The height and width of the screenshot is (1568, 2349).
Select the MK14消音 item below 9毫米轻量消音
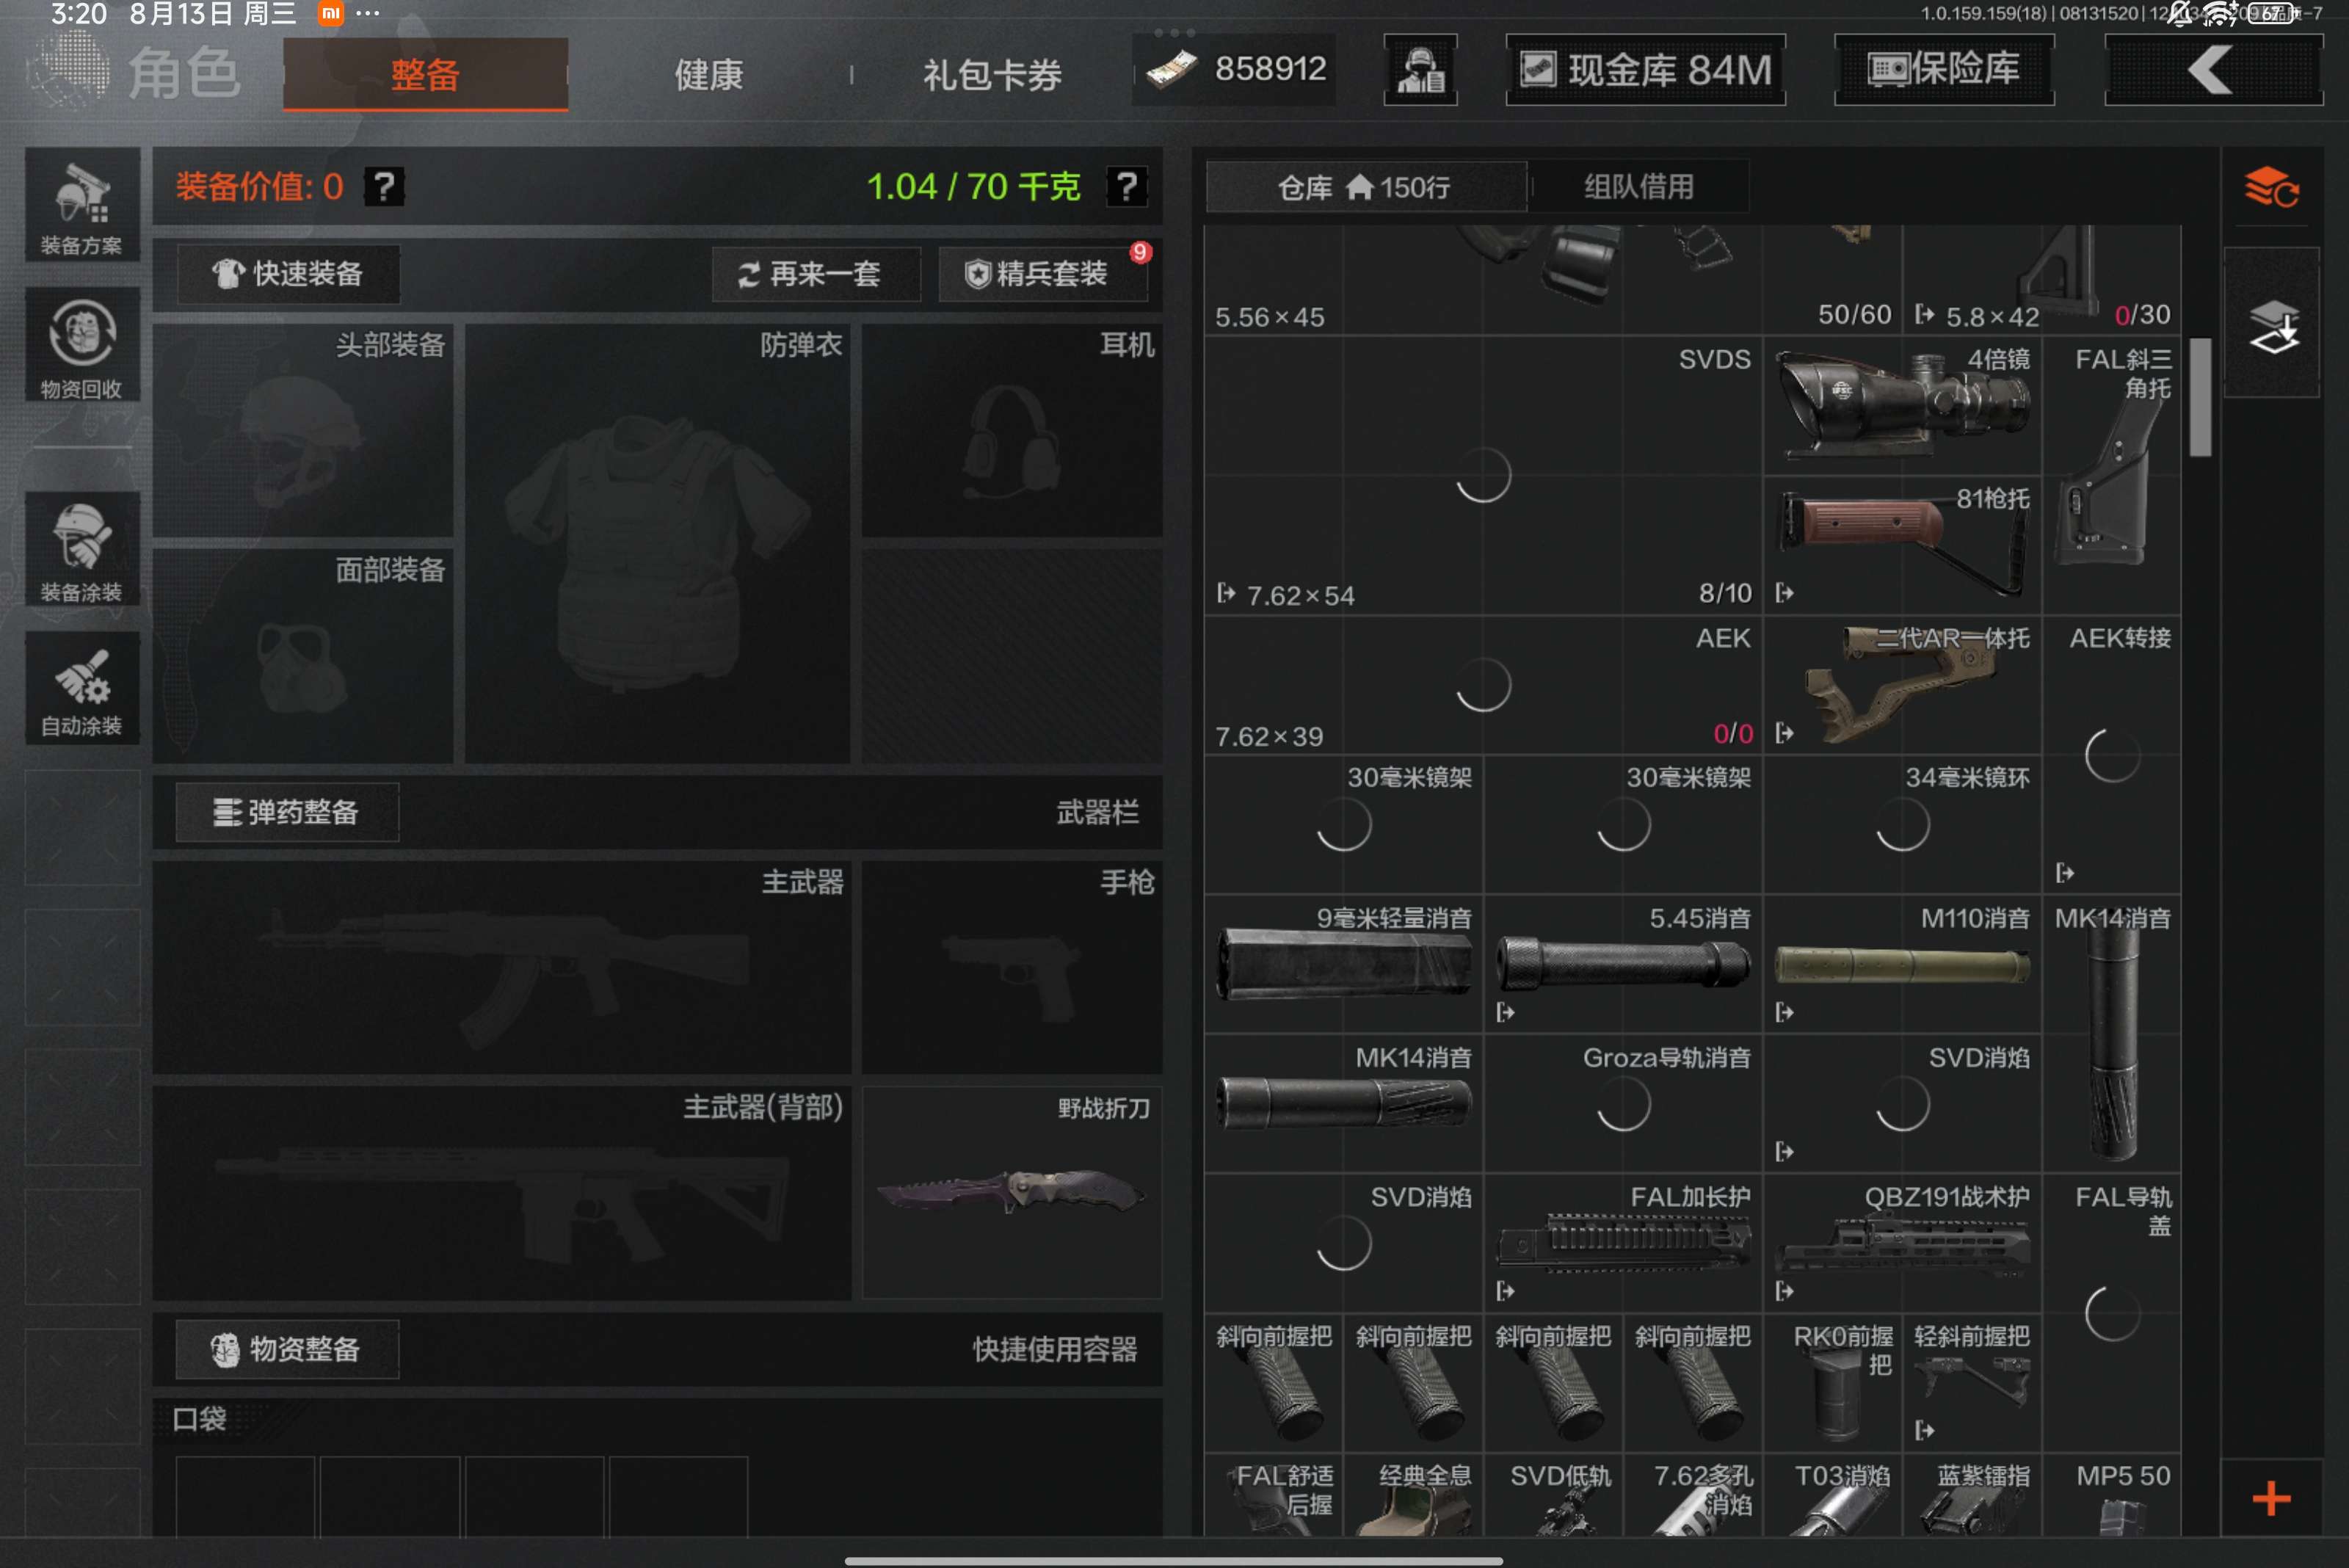(x=1344, y=1104)
